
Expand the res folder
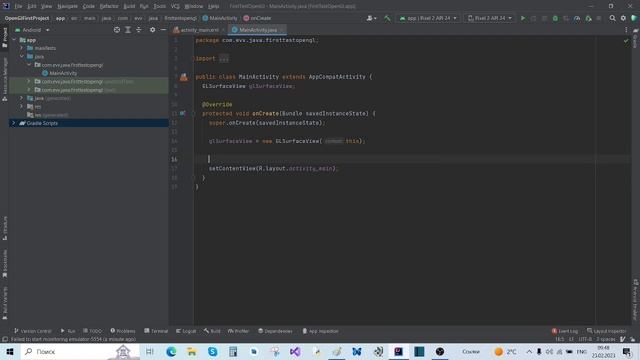click(22, 107)
